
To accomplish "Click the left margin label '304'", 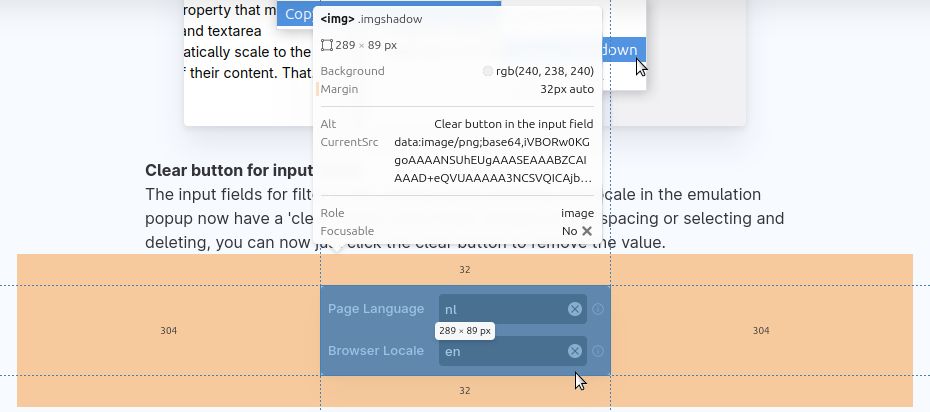I will 168,331.
